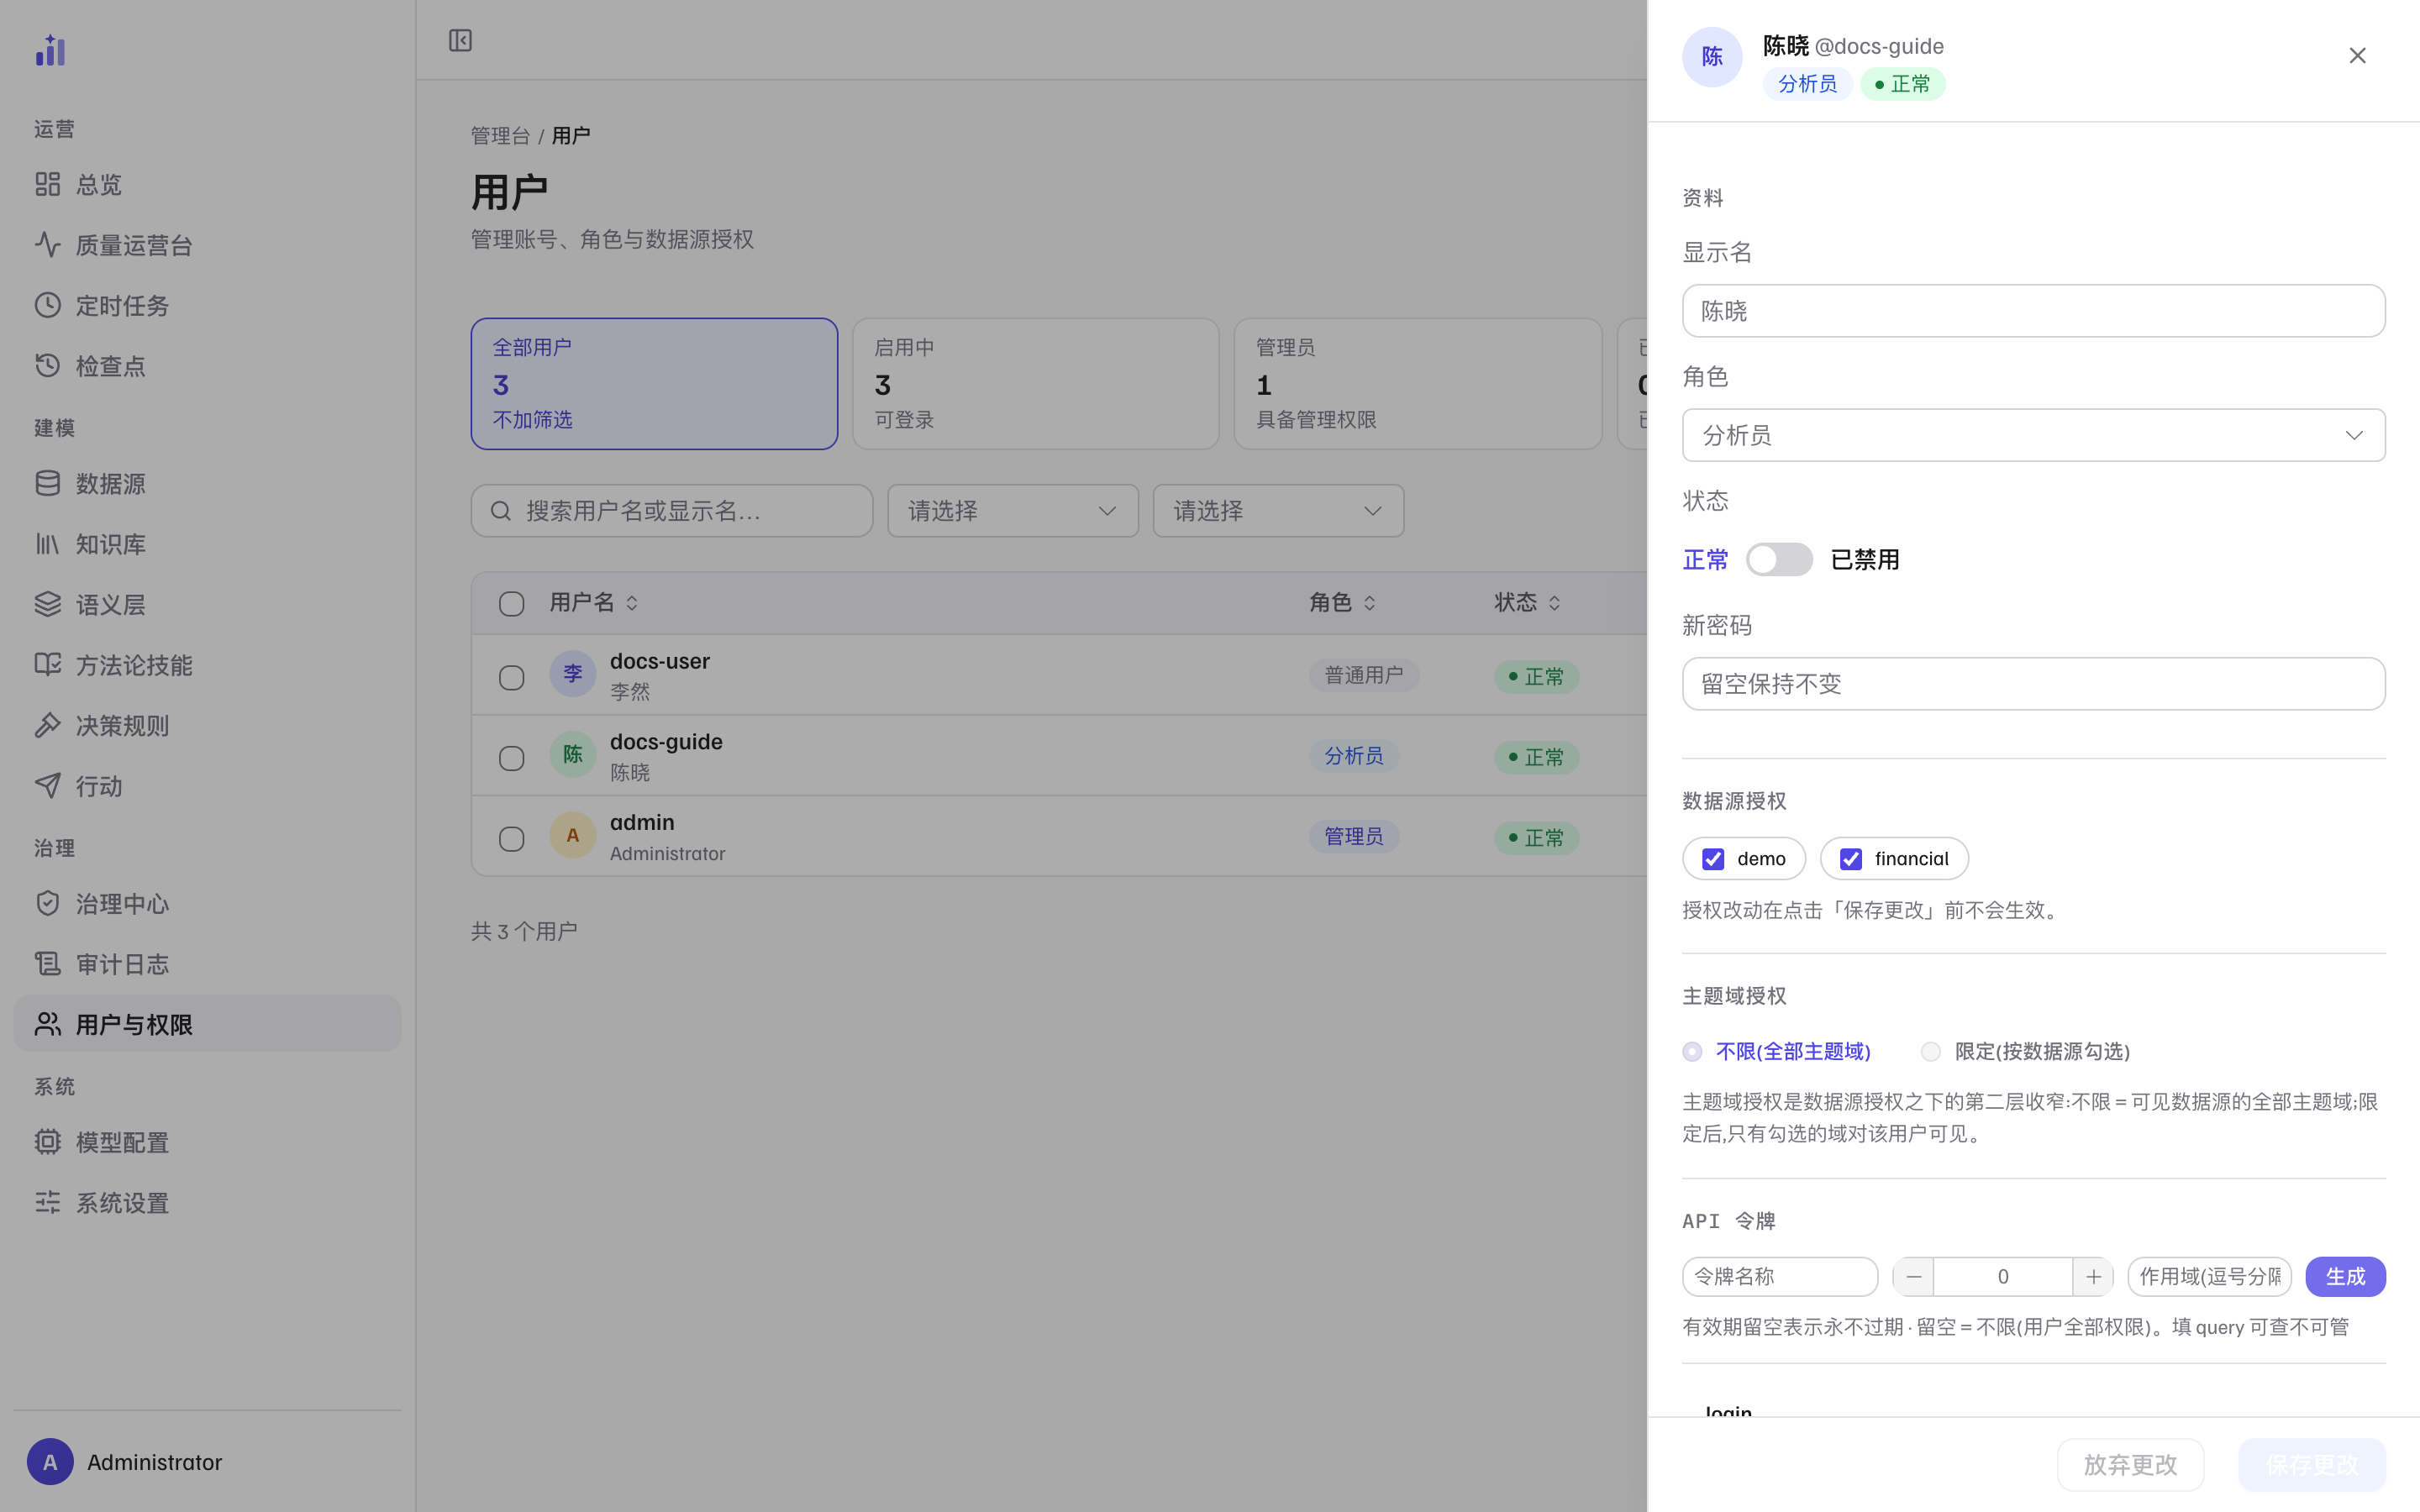Increase token validity with plus stepper

coord(2093,1277)
